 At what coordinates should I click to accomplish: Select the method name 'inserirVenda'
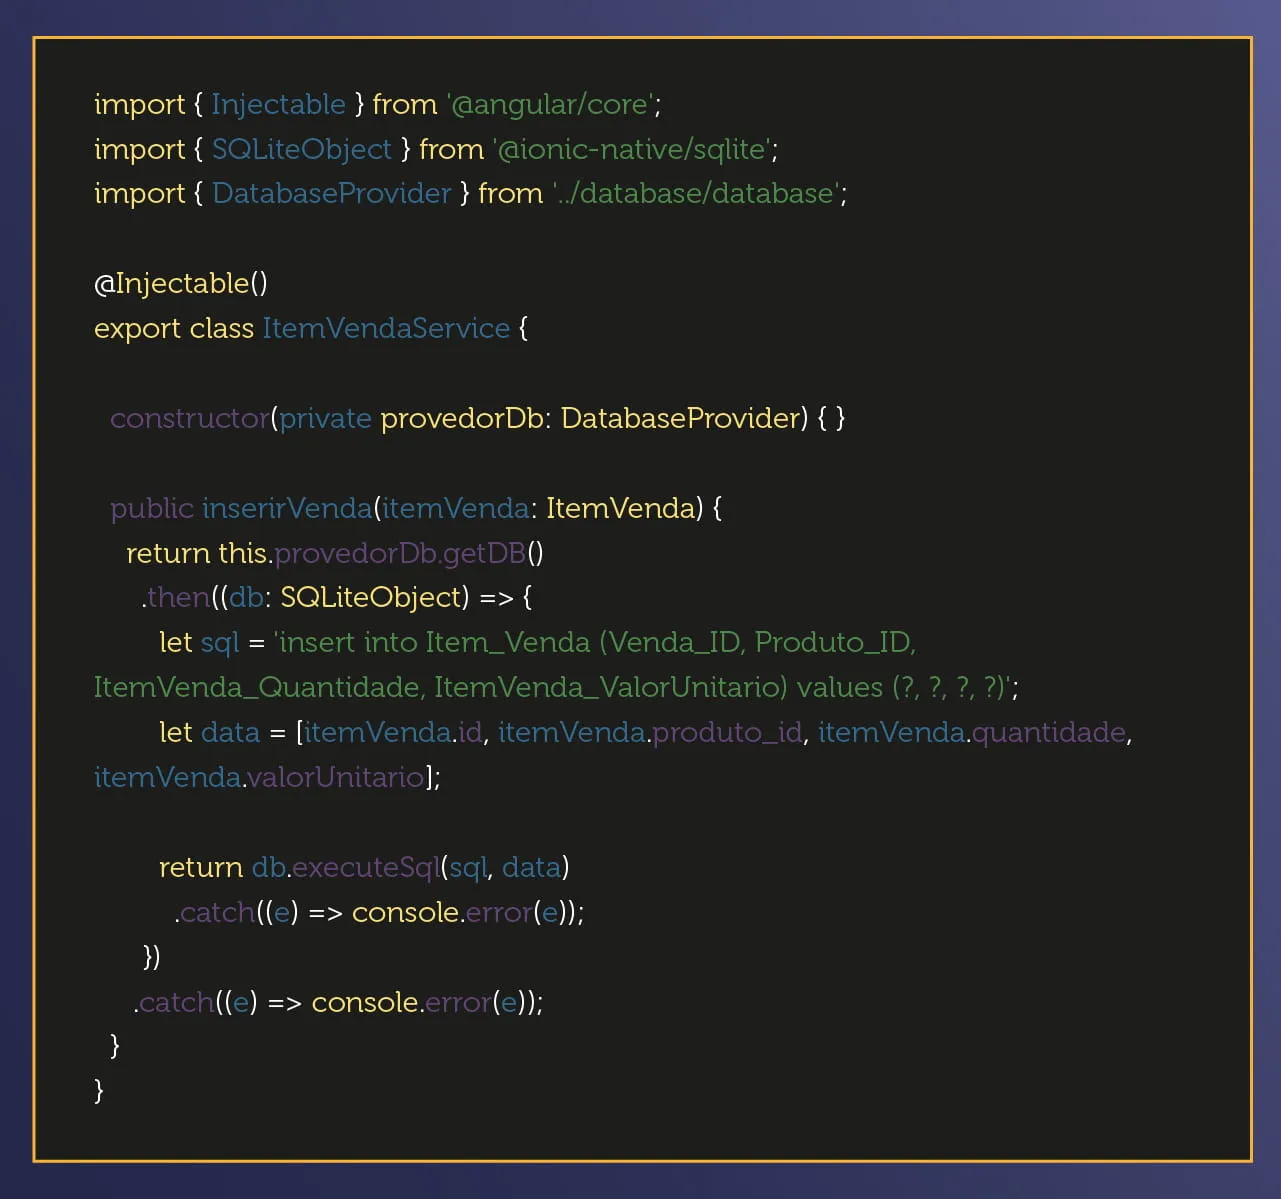(x=287, y=508)
